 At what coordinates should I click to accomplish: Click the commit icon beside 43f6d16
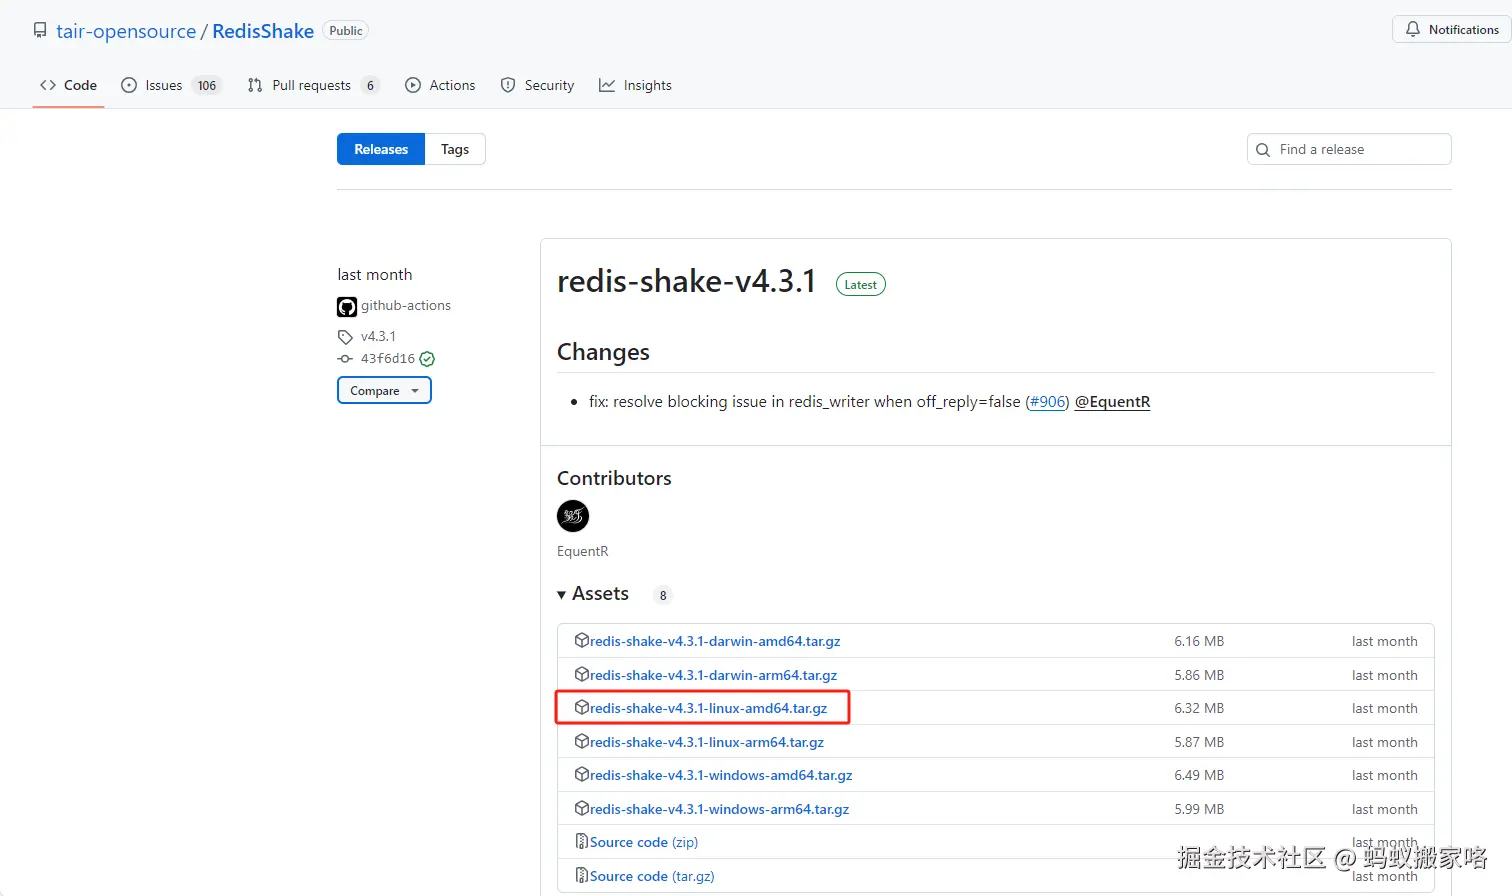pyautogui.click(x=345, y=359)
